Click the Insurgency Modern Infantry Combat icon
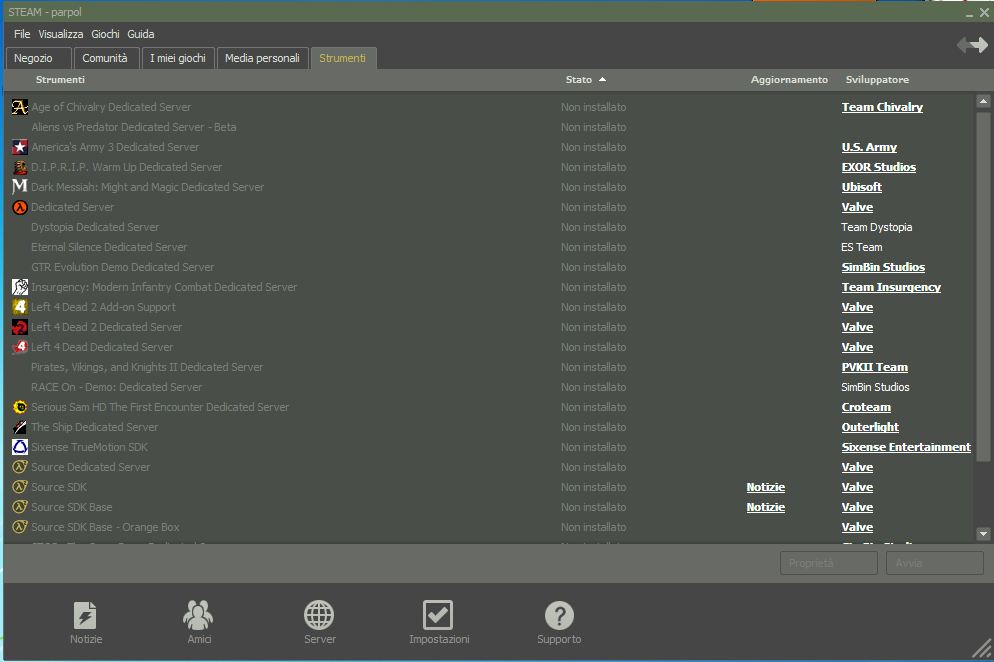The height and width of the screenshot is (662, 994). click(20, 287)
